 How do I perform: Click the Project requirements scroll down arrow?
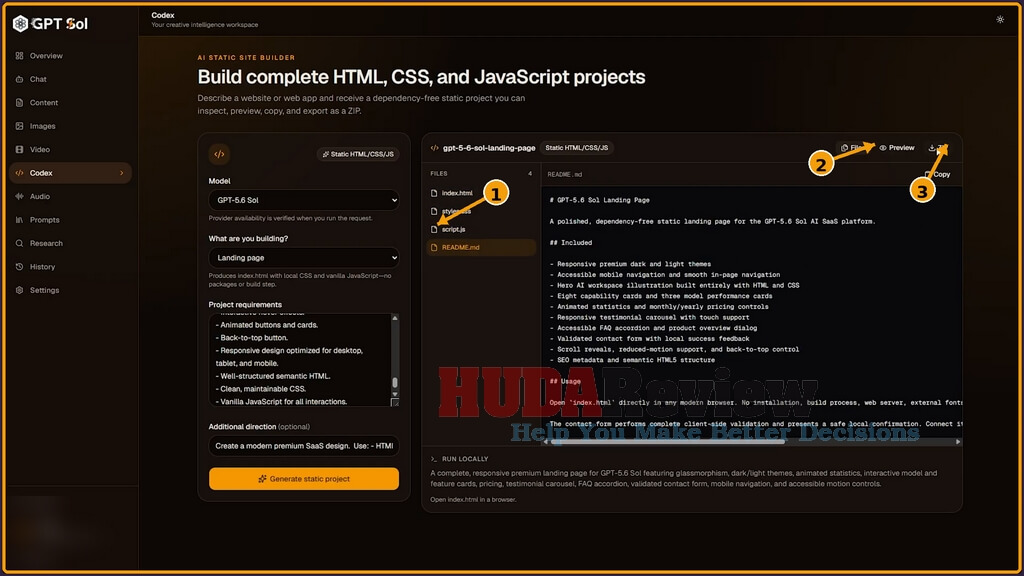tap(394, 394)
